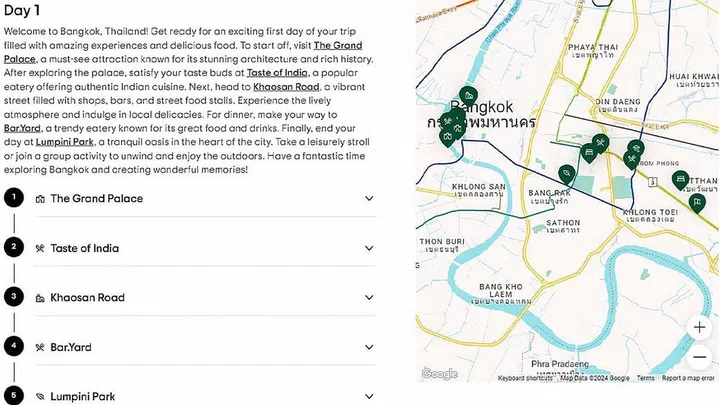This screenshot has height=405, width=720.
Task: Select the Khaosan Road itinerary row title
Action: [87, 298]
